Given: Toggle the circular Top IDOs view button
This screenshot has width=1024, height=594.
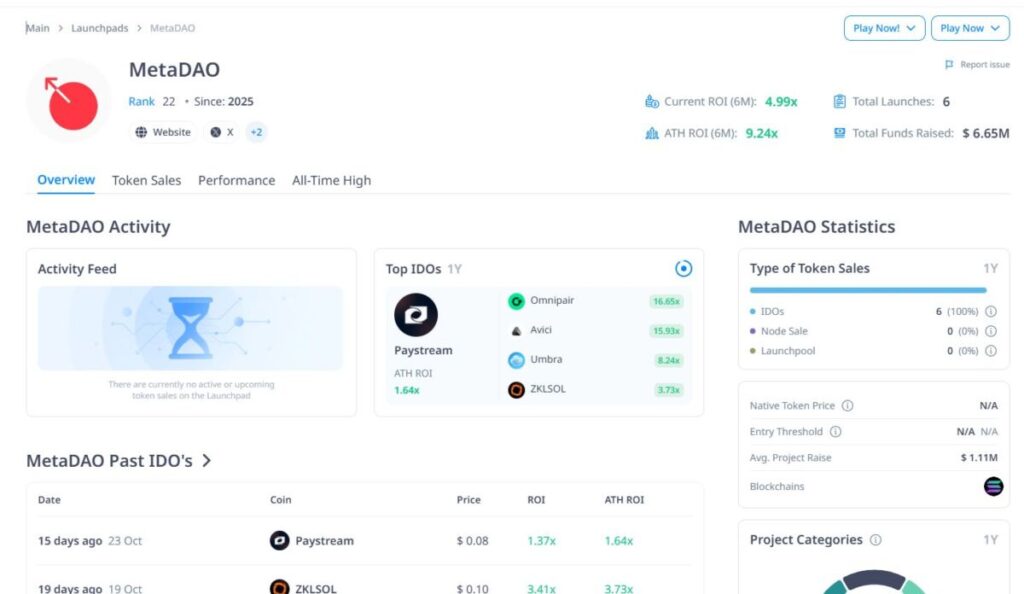Looking at the screenshot, I should point(683,268).
